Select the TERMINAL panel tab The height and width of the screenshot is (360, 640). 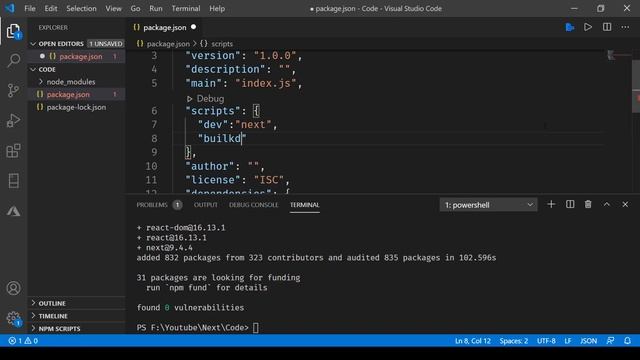point(304,205)
